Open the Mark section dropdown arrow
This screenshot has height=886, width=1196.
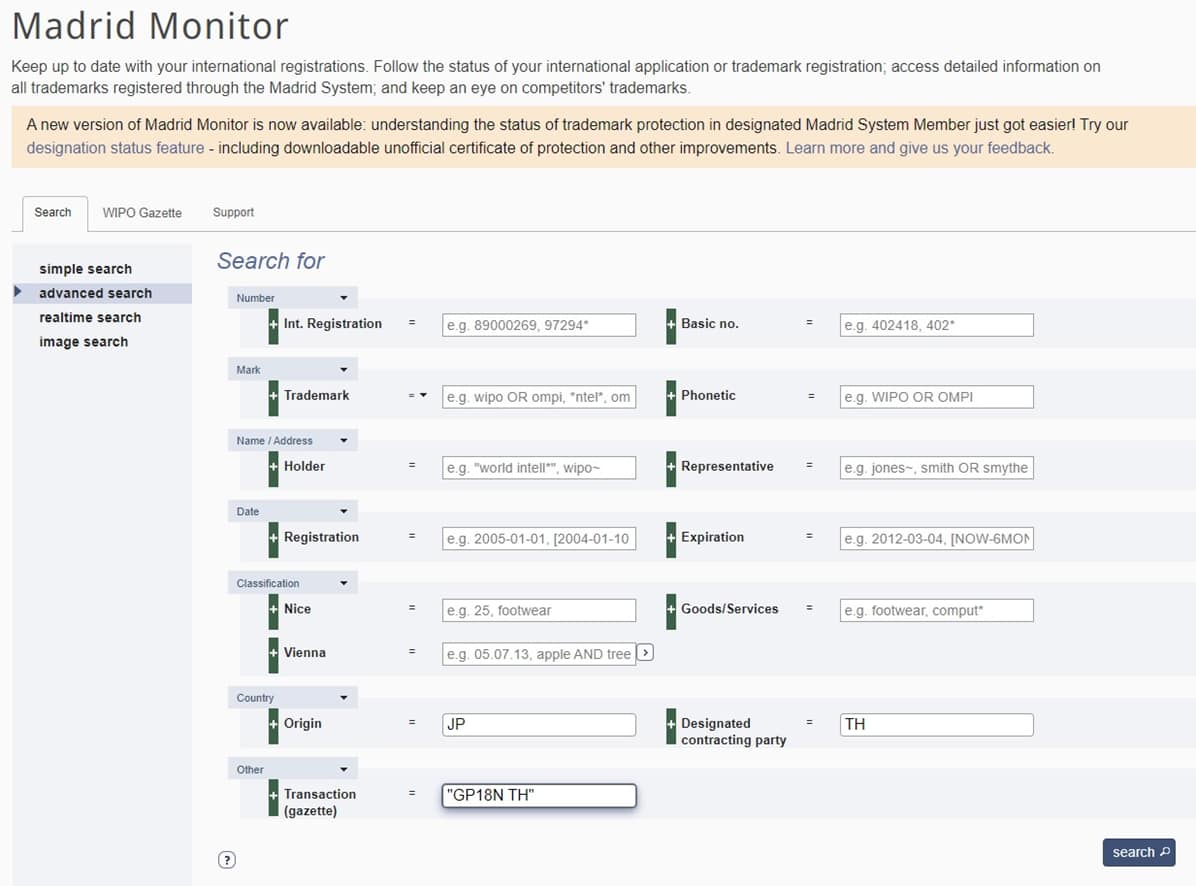pyautogui.click(x=345, y=368)
